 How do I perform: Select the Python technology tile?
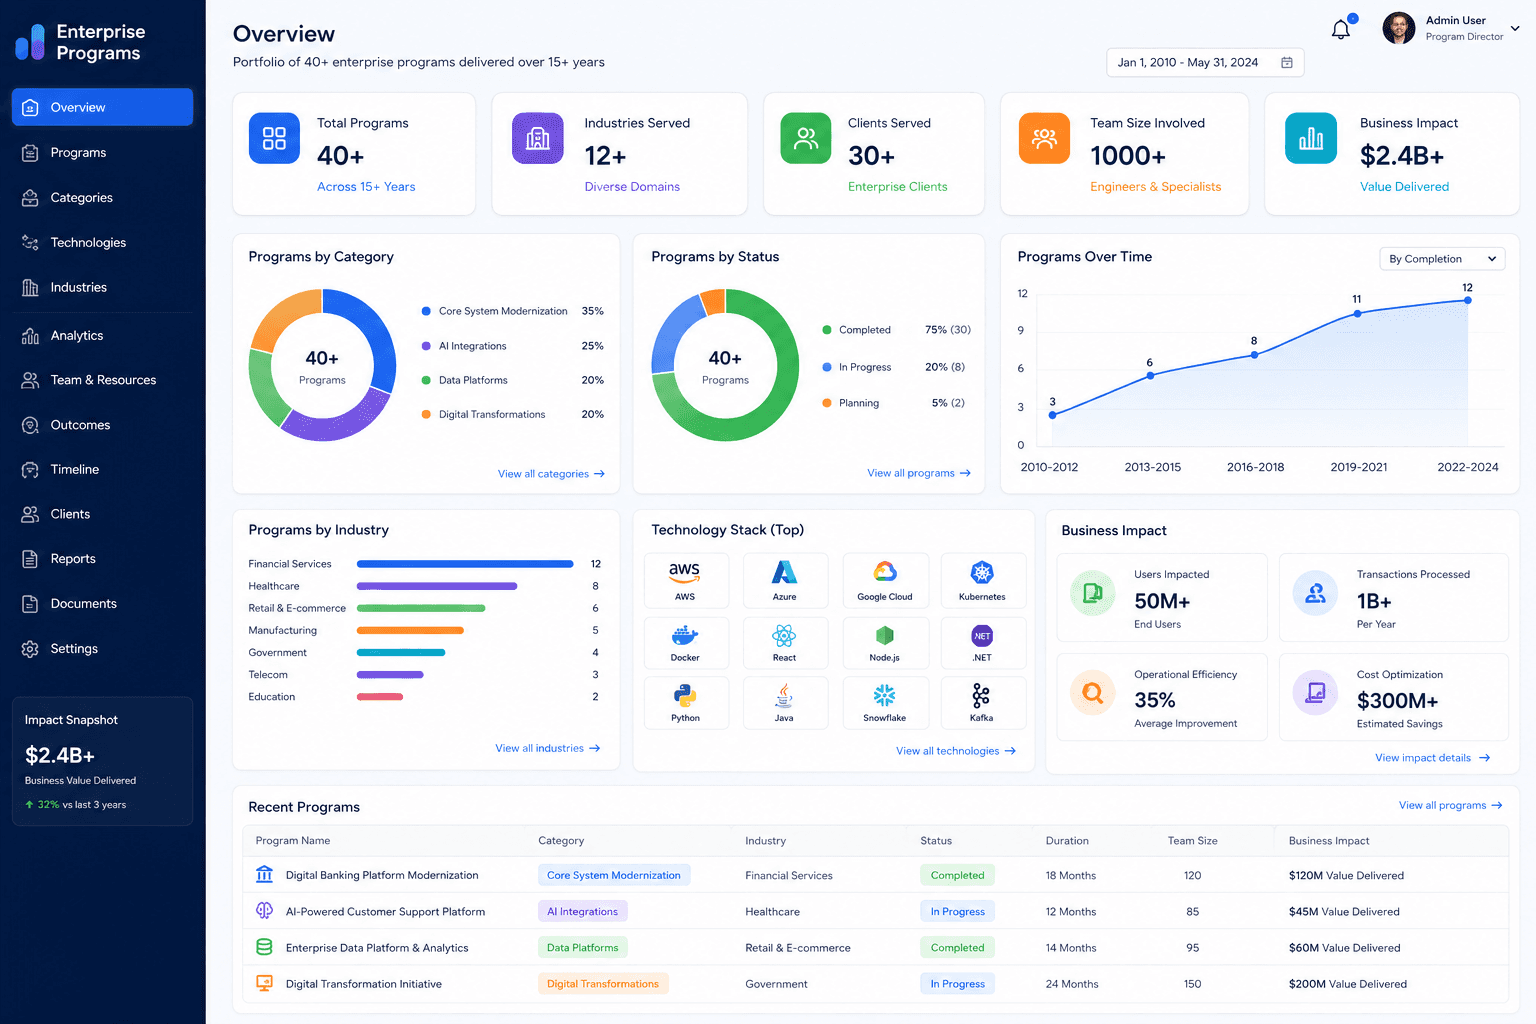pyautogui.click(x=686, y=703)
